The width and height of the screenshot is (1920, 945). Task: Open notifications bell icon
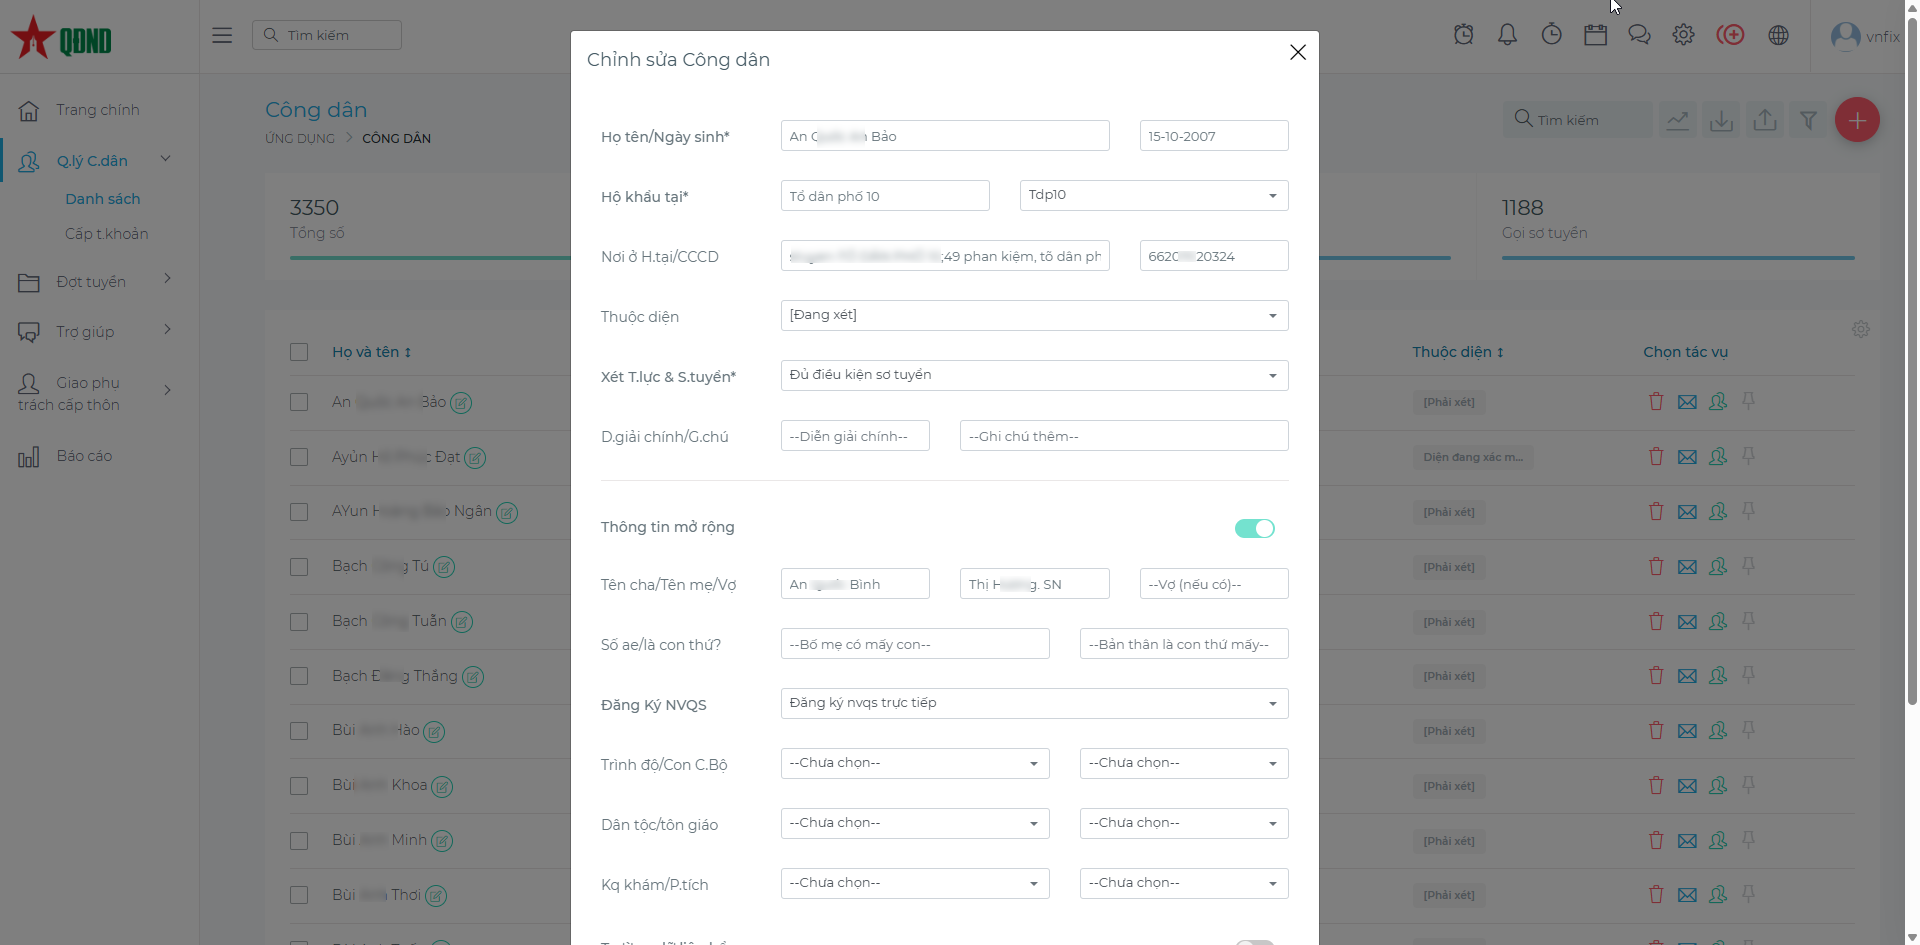pyautogui.click(x=1507, y=35)
